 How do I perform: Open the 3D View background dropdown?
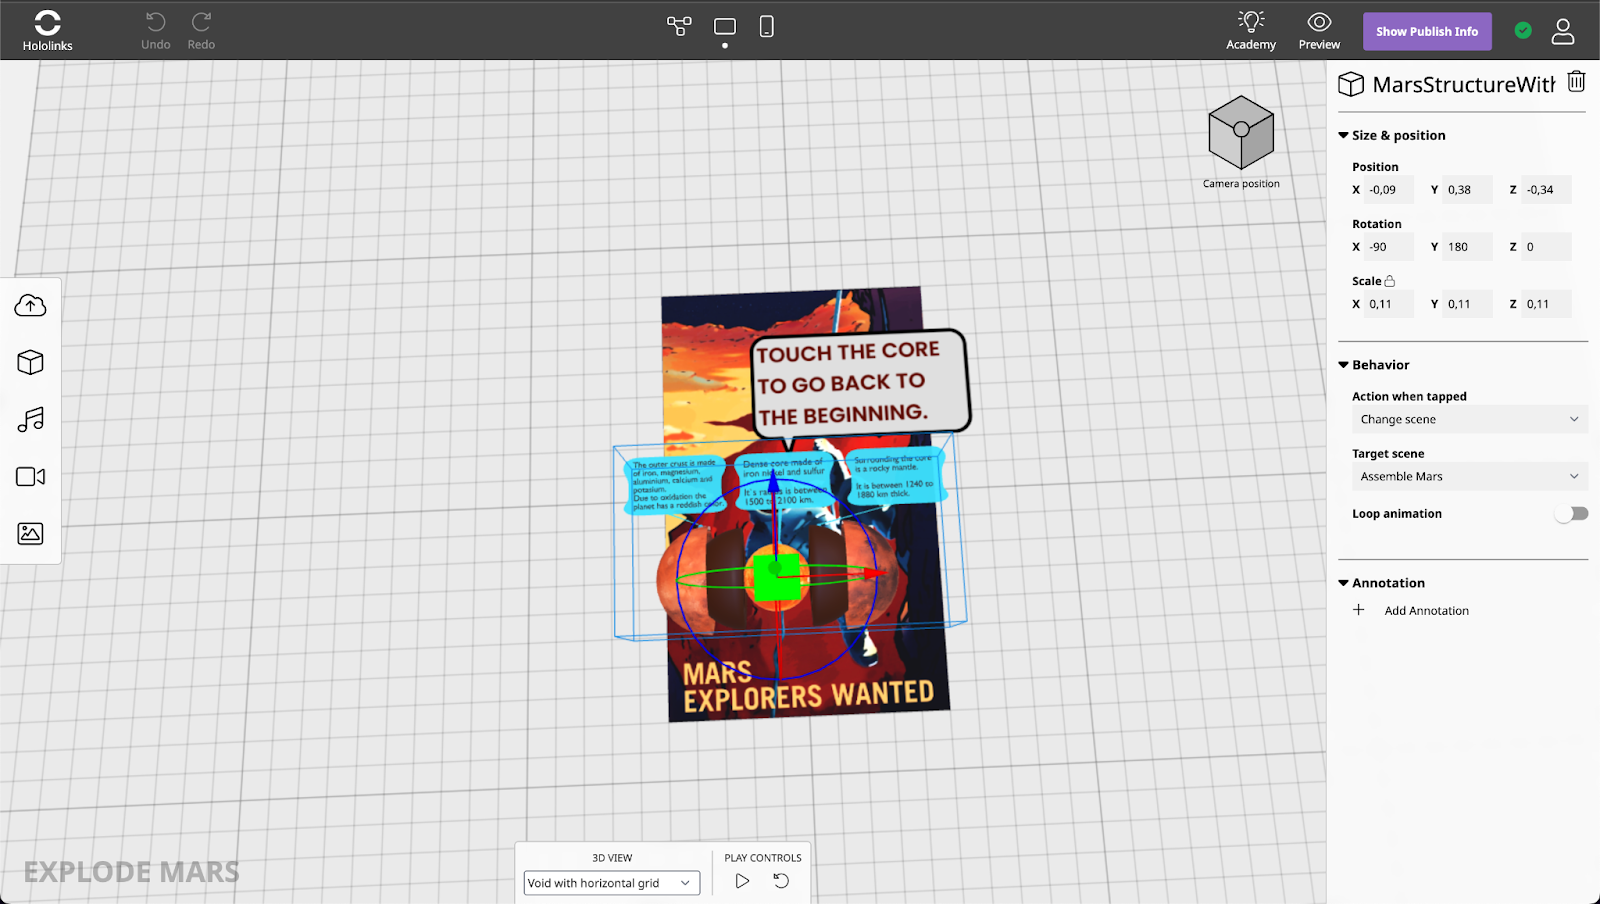[x=612, y=883]
